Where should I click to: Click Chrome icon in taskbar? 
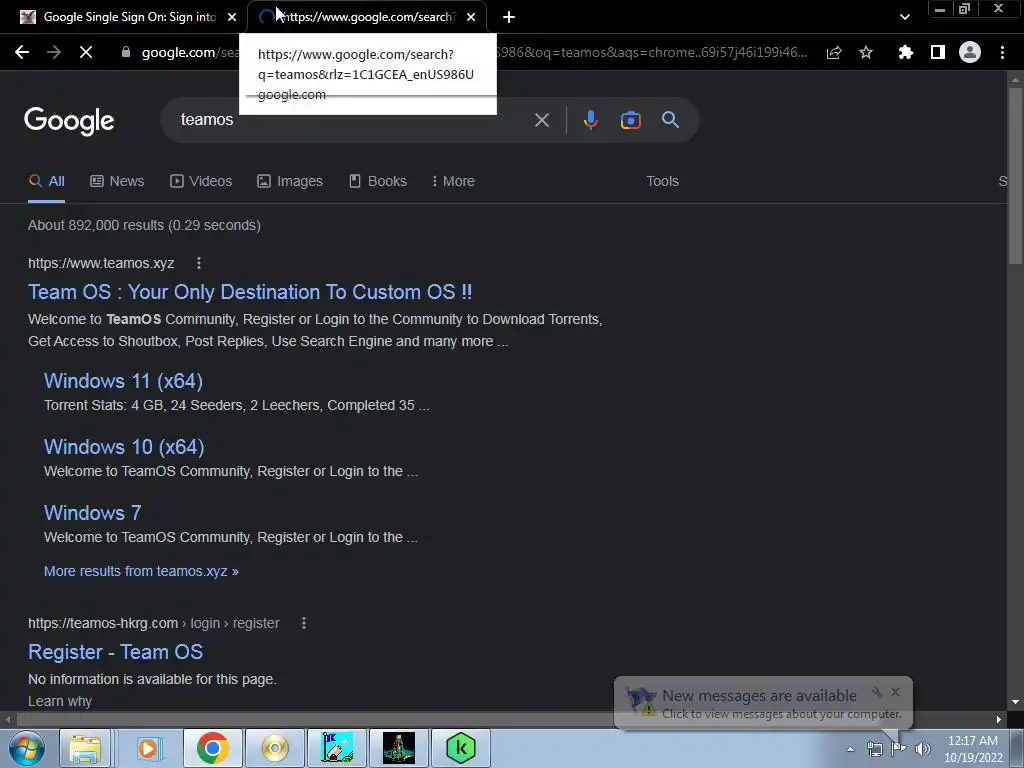coord(212,748)
